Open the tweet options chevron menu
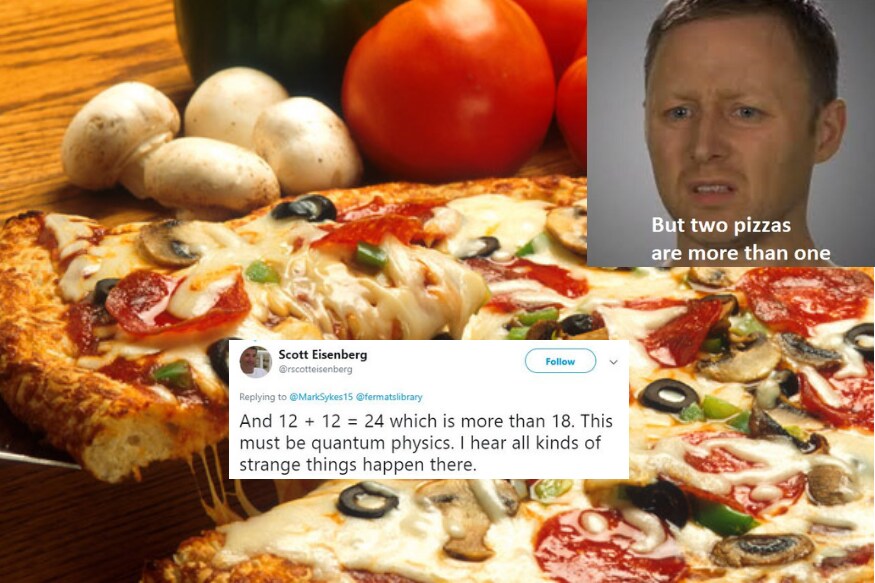 click(613, 362)
